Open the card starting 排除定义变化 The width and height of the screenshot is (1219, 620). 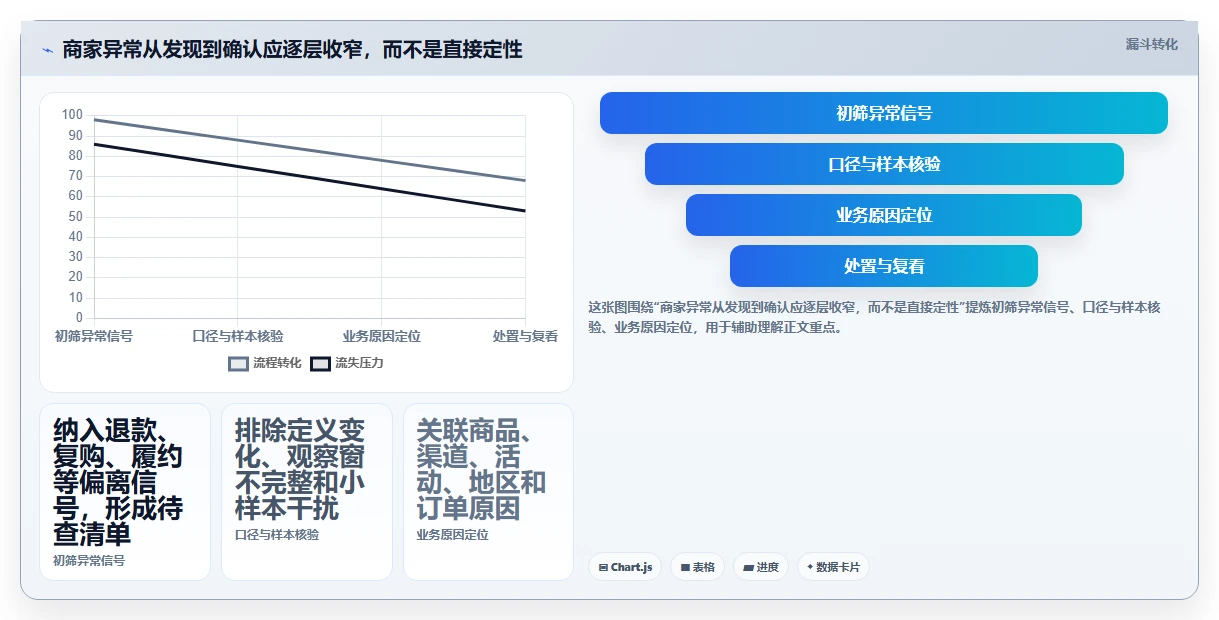[307, 491]
